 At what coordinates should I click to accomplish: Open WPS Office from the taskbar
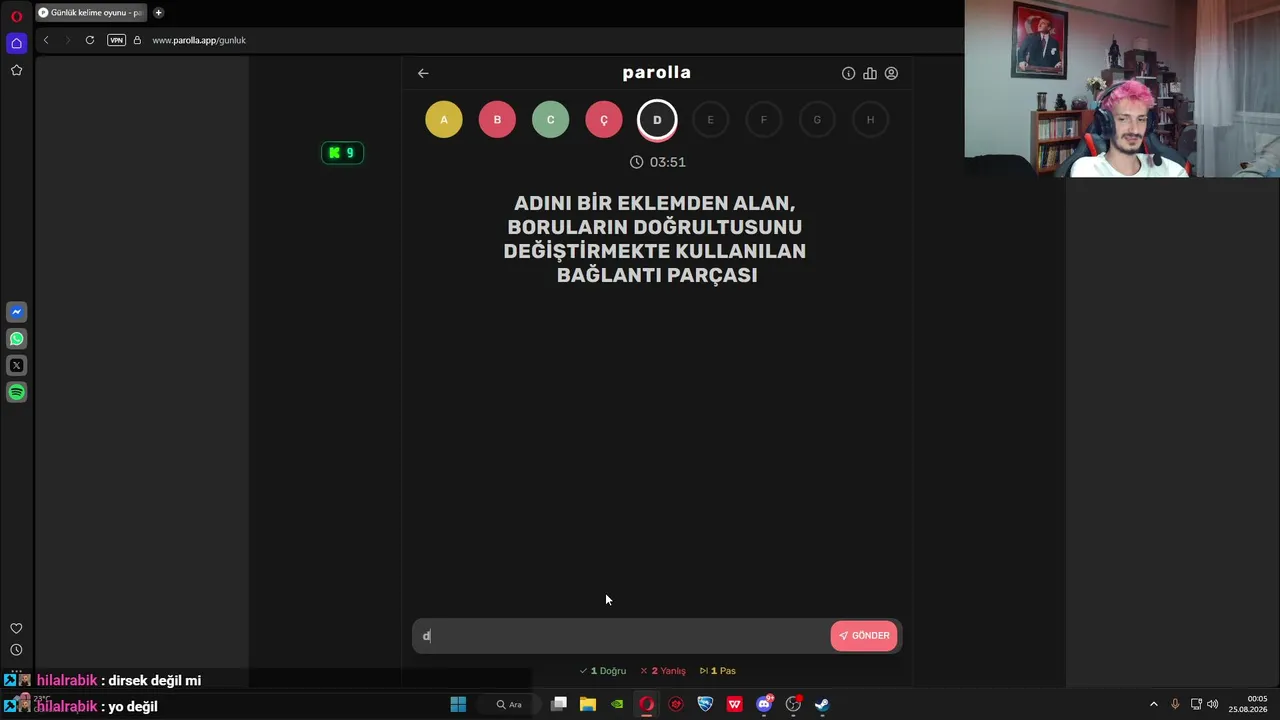(x=735, y=704)
